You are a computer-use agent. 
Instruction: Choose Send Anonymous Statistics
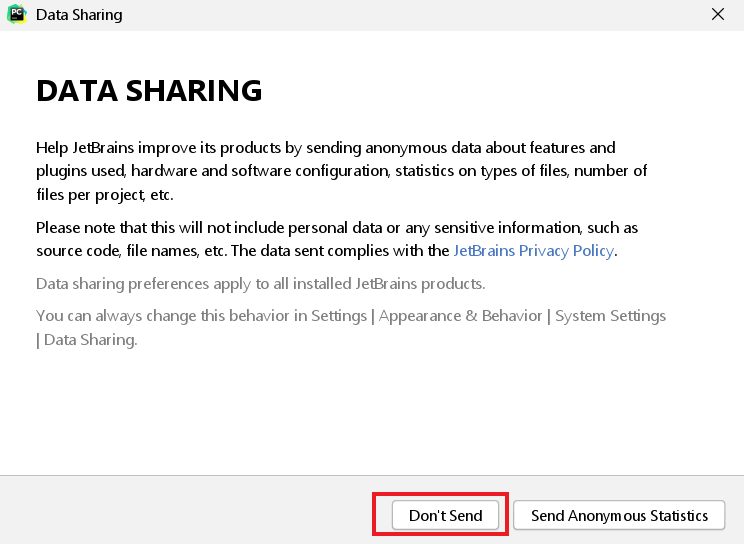click(x=619, y=515)
